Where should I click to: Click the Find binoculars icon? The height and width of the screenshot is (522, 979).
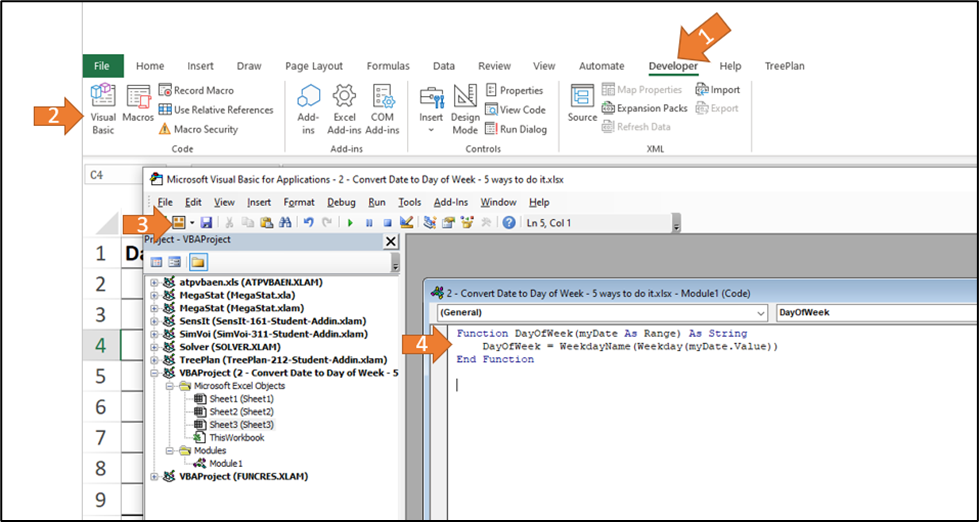coord(285,222)
